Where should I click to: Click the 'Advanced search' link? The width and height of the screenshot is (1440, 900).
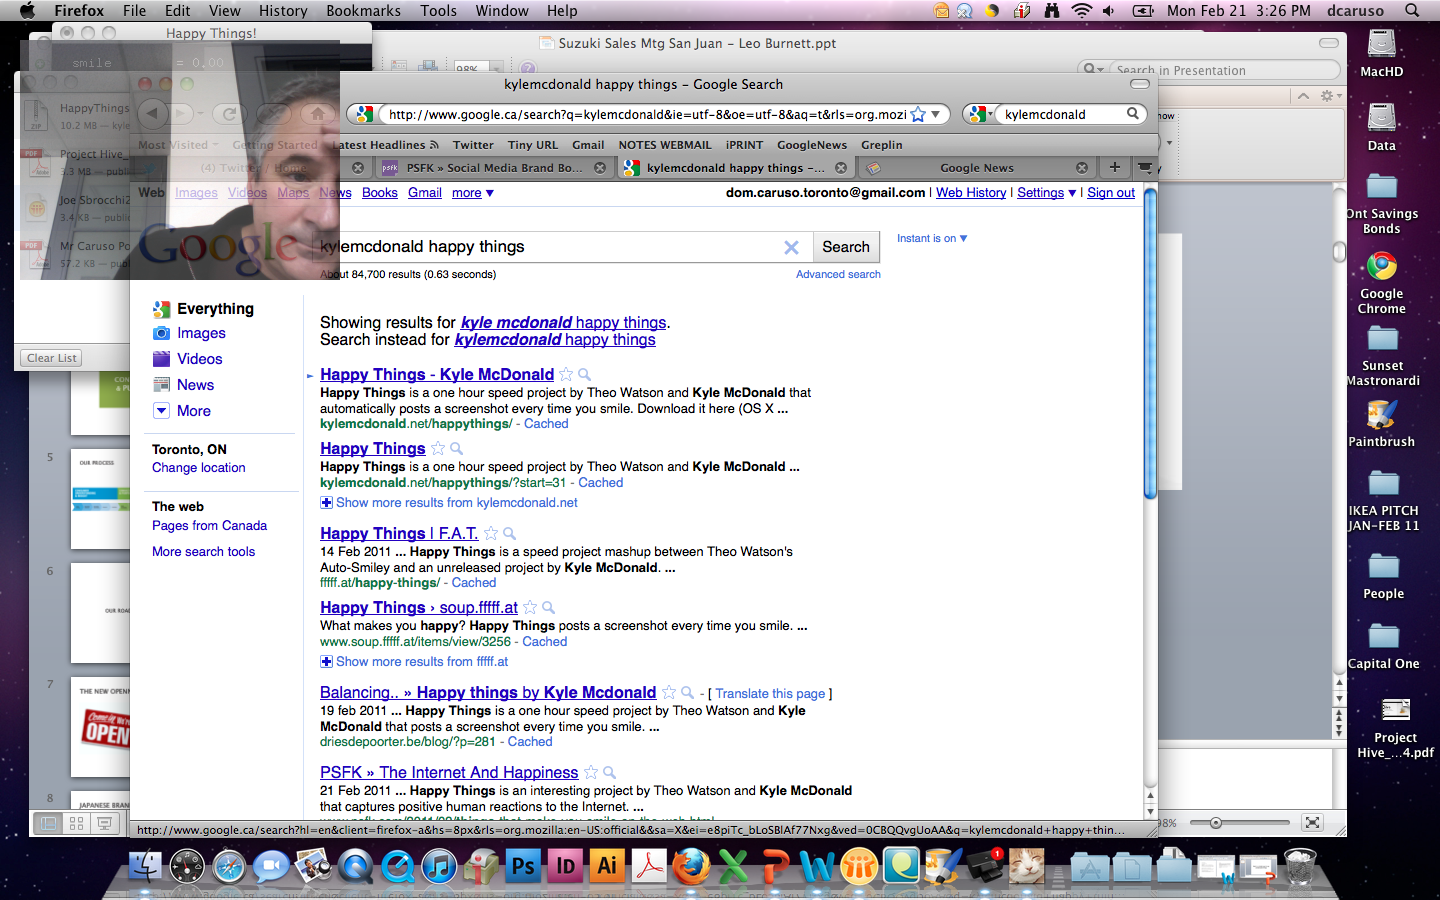coord(838,274)
